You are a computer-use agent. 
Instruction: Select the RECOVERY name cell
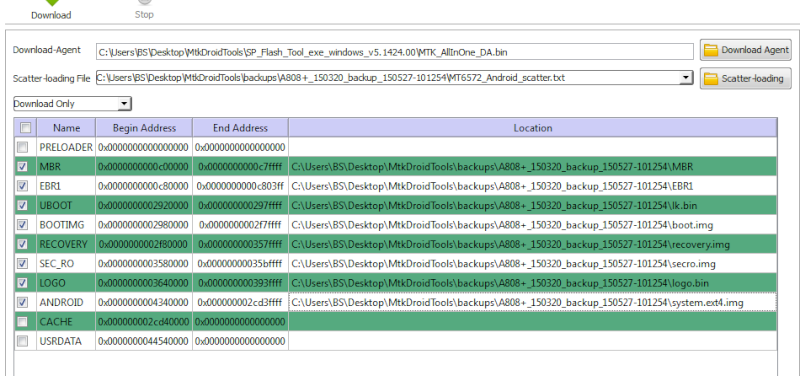click(66, 244)
